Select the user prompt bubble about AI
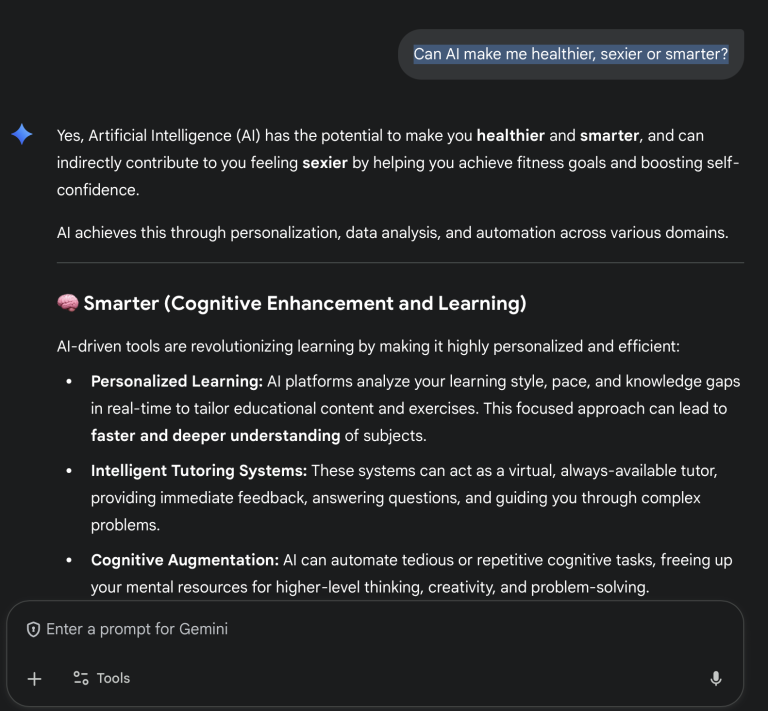The image size is (768, 711). click(x=571, y=54)
